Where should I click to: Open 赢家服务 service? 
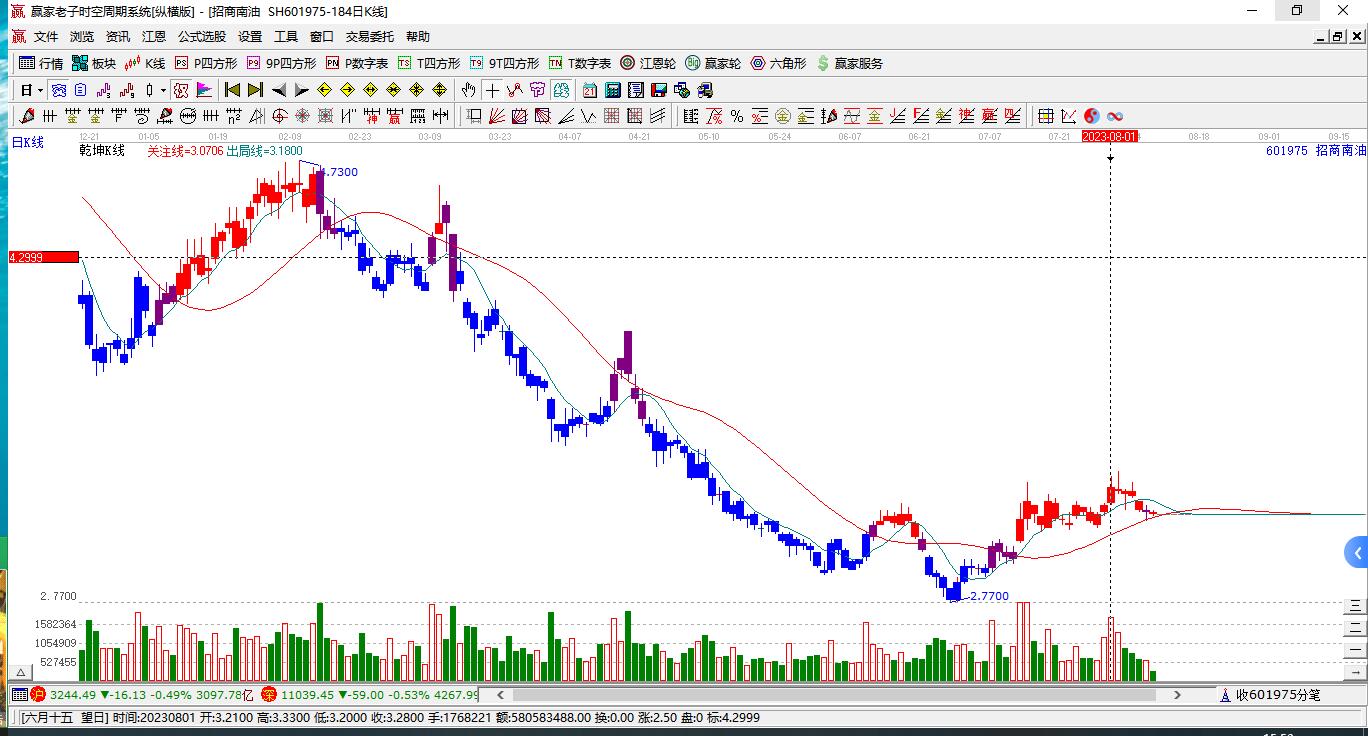coord(850,63)
